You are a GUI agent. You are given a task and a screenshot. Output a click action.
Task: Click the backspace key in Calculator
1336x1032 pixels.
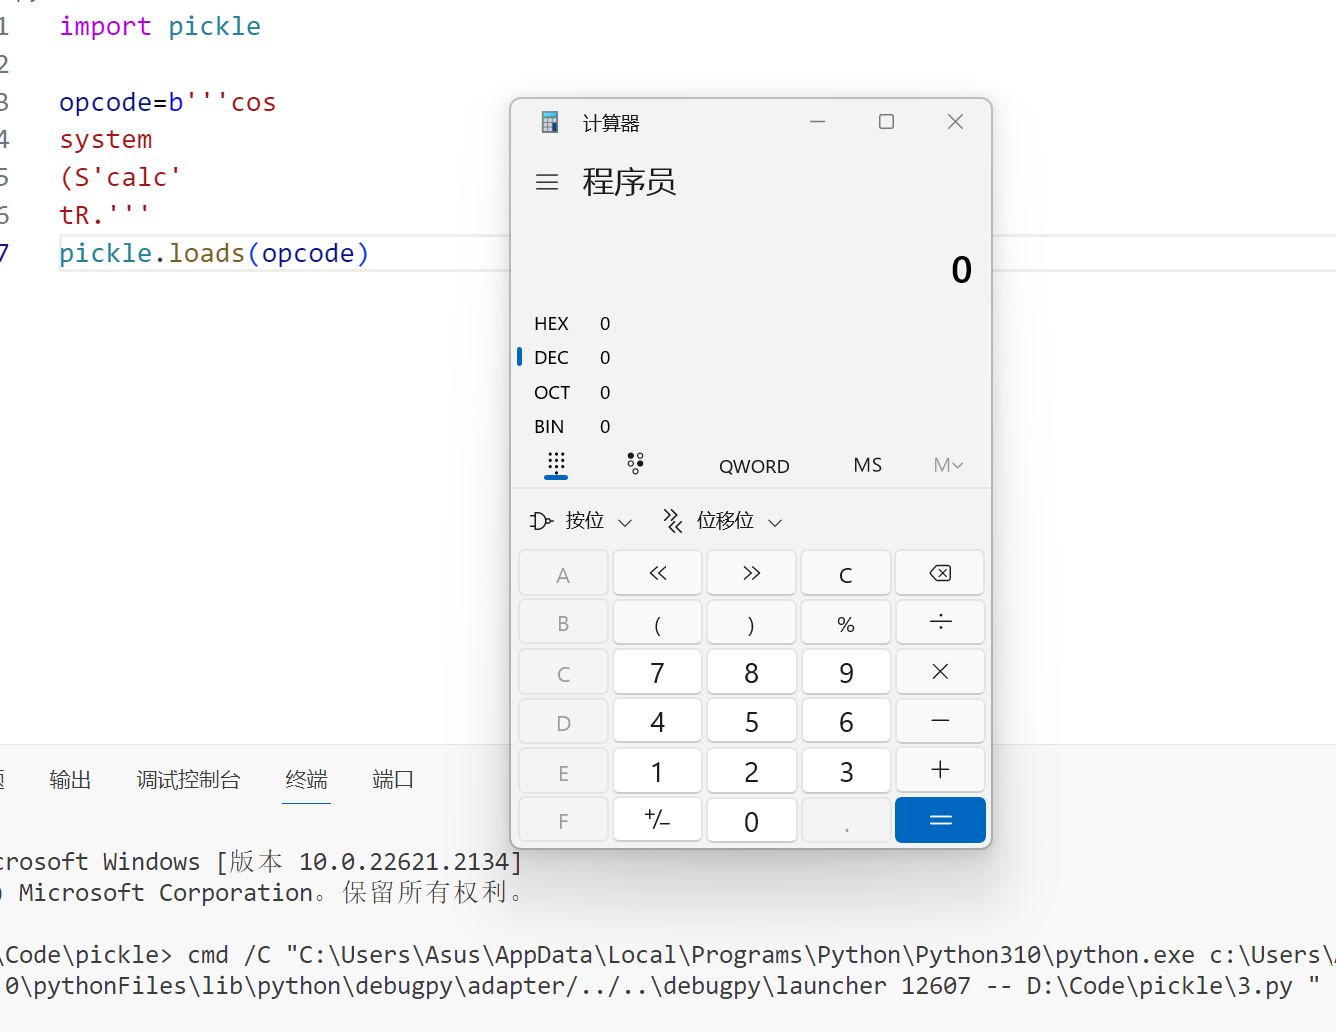point(940,573)
